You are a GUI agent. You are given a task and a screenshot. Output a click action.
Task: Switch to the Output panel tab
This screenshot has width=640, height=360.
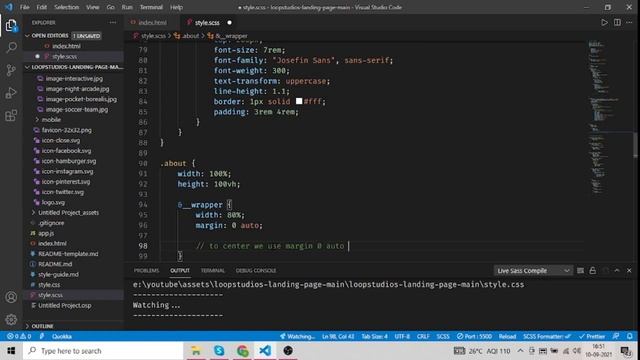click(180, 271)
